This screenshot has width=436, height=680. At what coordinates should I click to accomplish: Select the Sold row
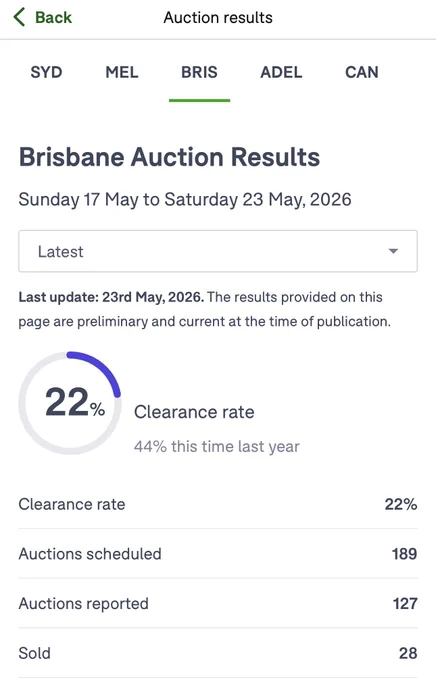pyautogui.click(x=218, y=653)
